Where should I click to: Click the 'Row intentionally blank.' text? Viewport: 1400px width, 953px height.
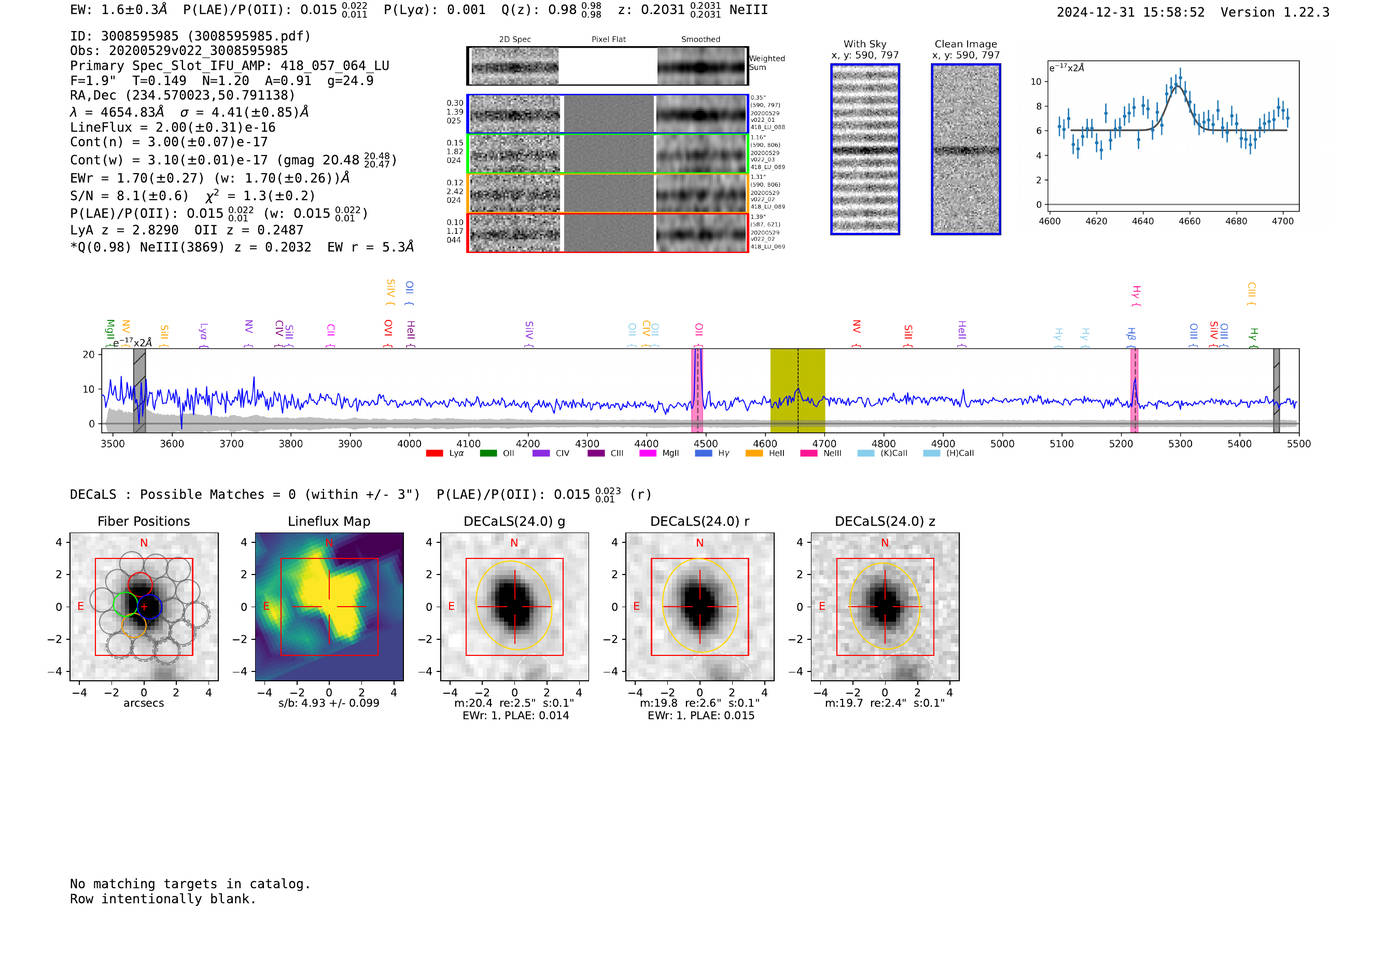[x=163, y=899]
